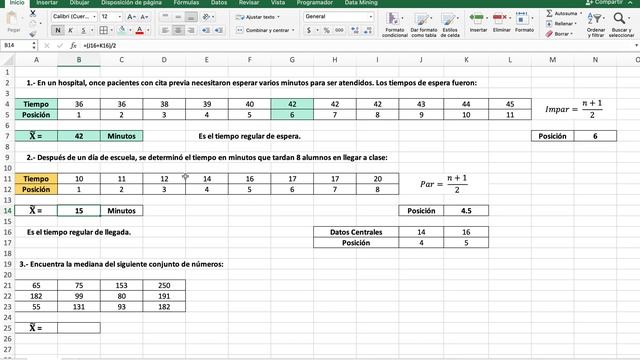Toggle middle vertical alignment
The height and width of the screenshot is (360, 640).
(x=178, y=17)
